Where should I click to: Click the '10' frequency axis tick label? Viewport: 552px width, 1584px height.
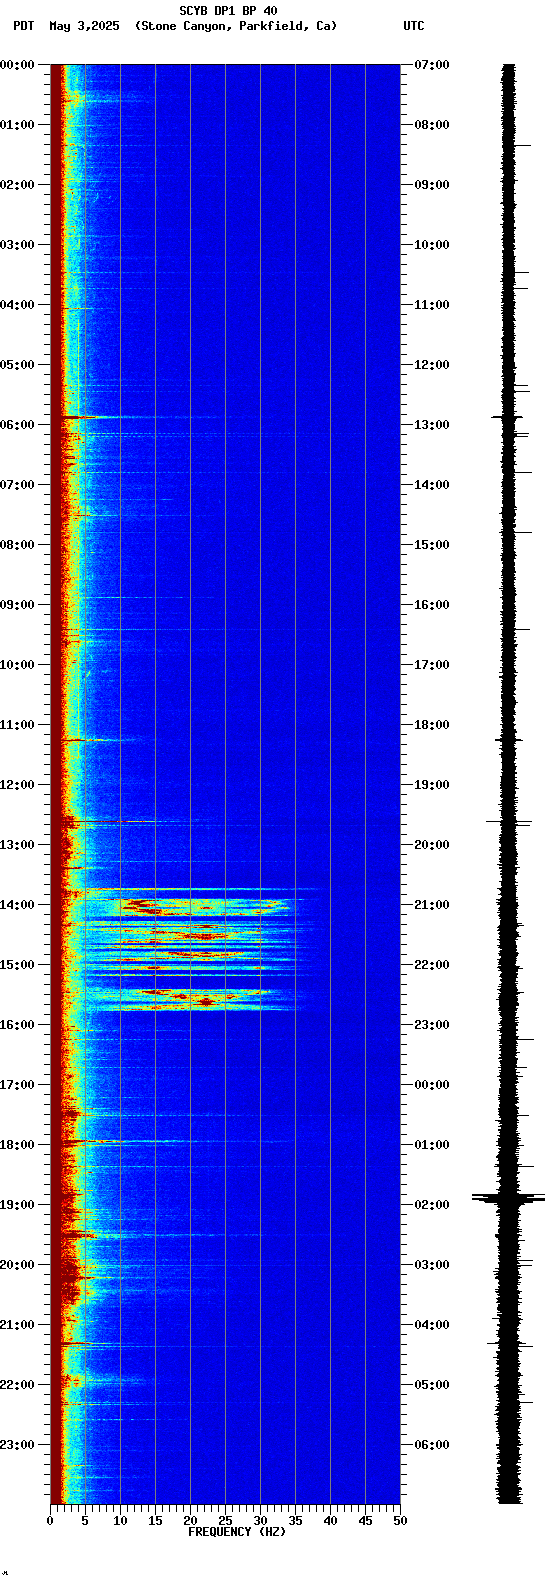pyautogui.click(x=120, y=1521)
